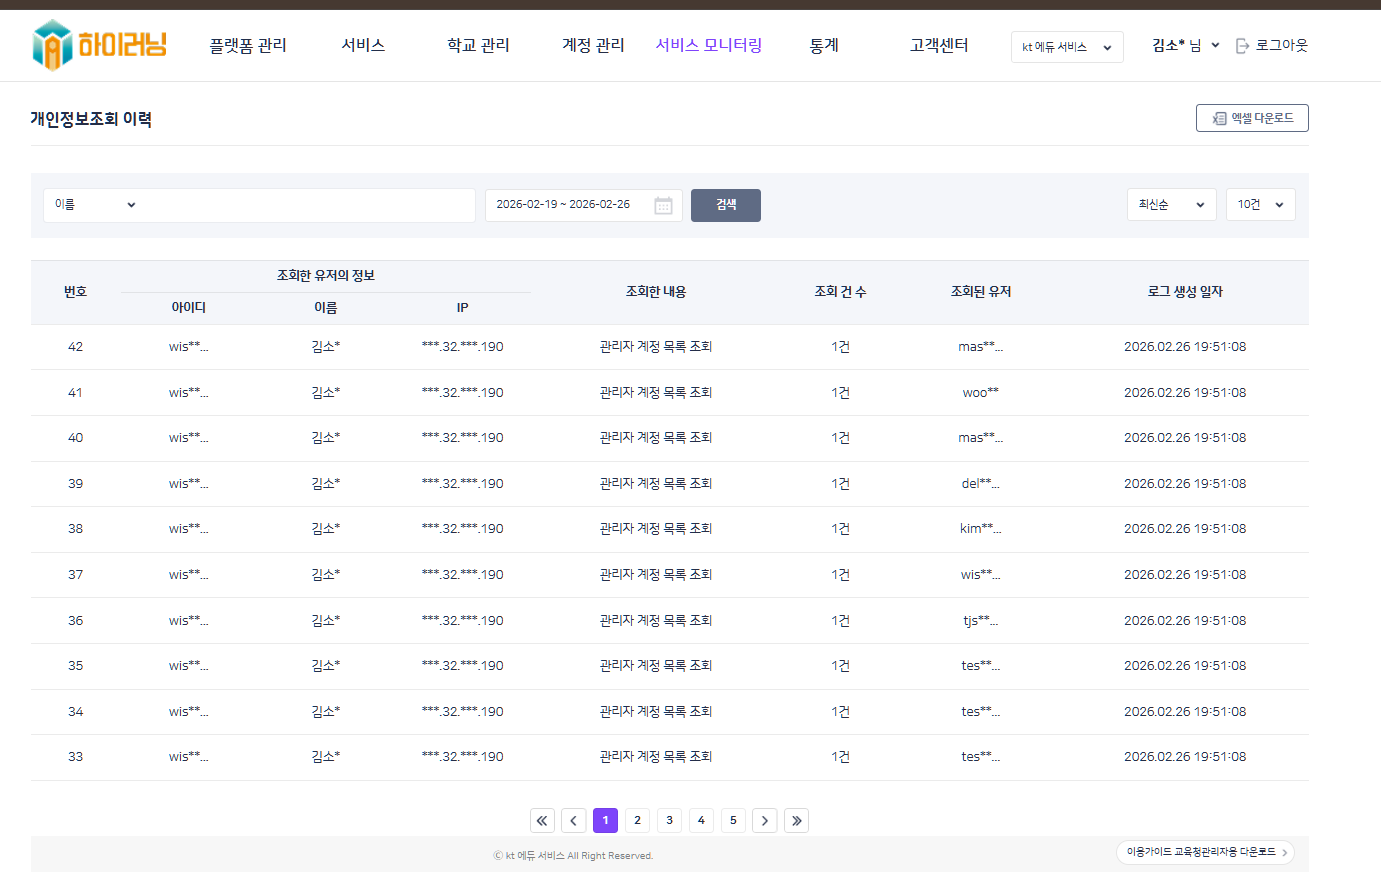The image size is (1381, 880).
Task: Go to previous page arrow
Action: pyautogui.click(x=574, y=821)
